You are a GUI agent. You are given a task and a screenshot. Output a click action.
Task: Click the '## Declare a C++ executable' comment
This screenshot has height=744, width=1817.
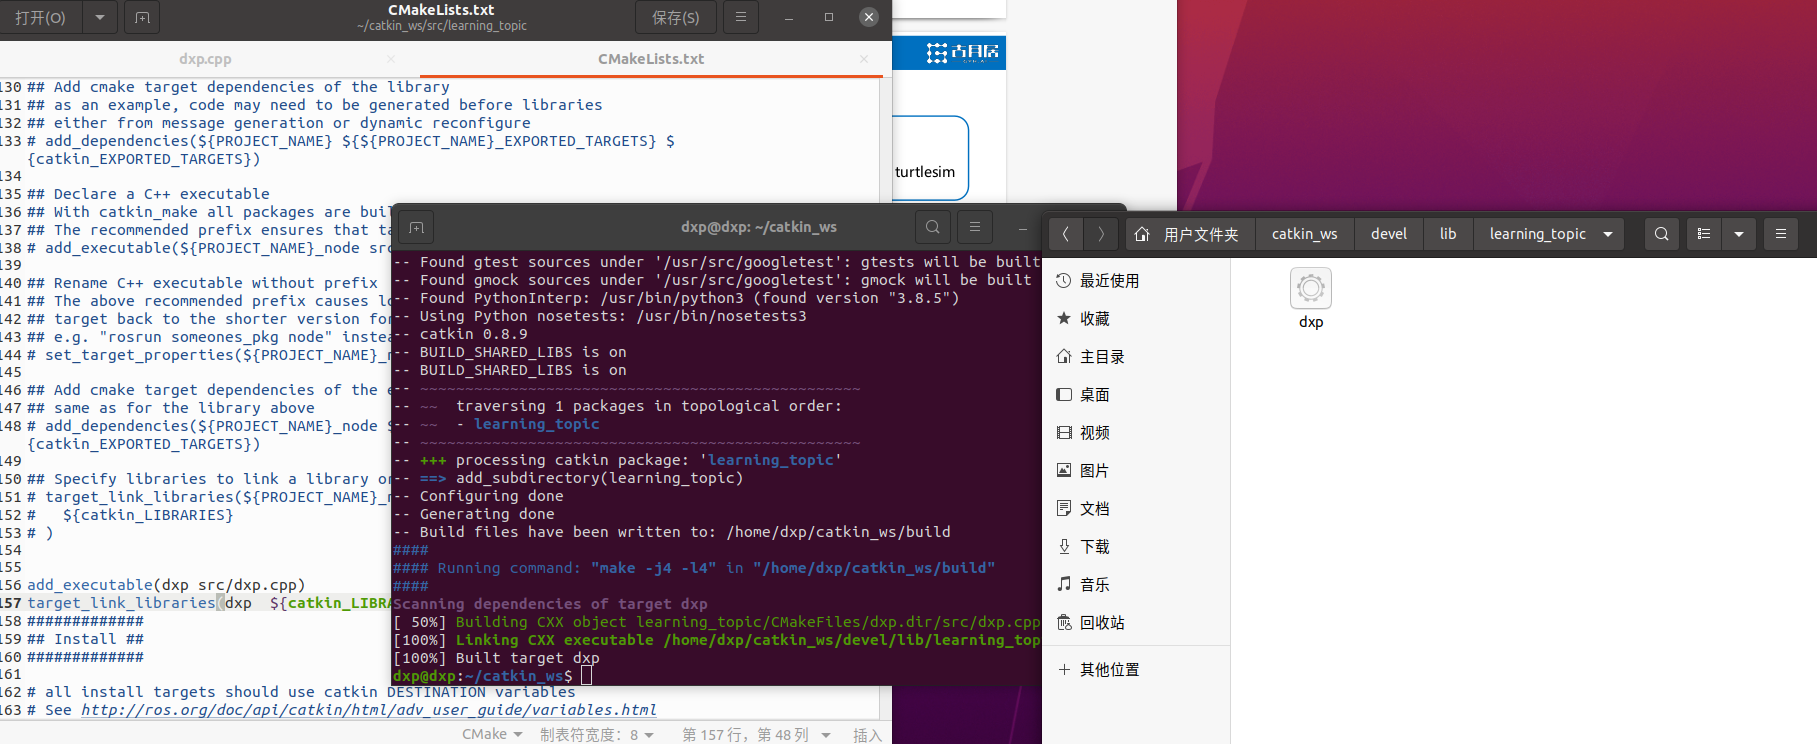[x=148, y=194]
